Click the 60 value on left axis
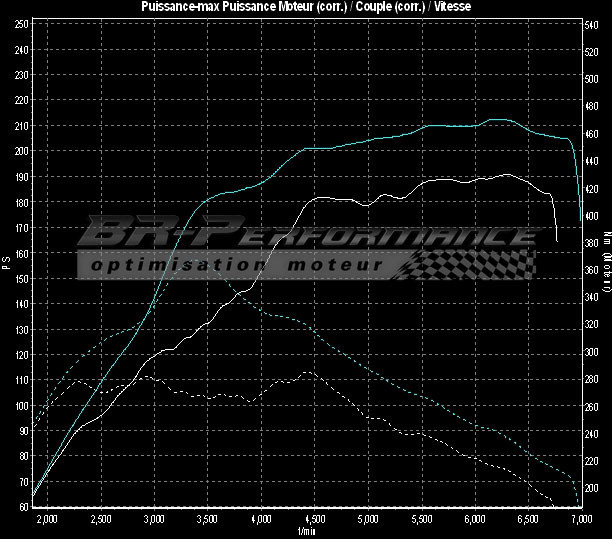 click(x=21, y=507)
